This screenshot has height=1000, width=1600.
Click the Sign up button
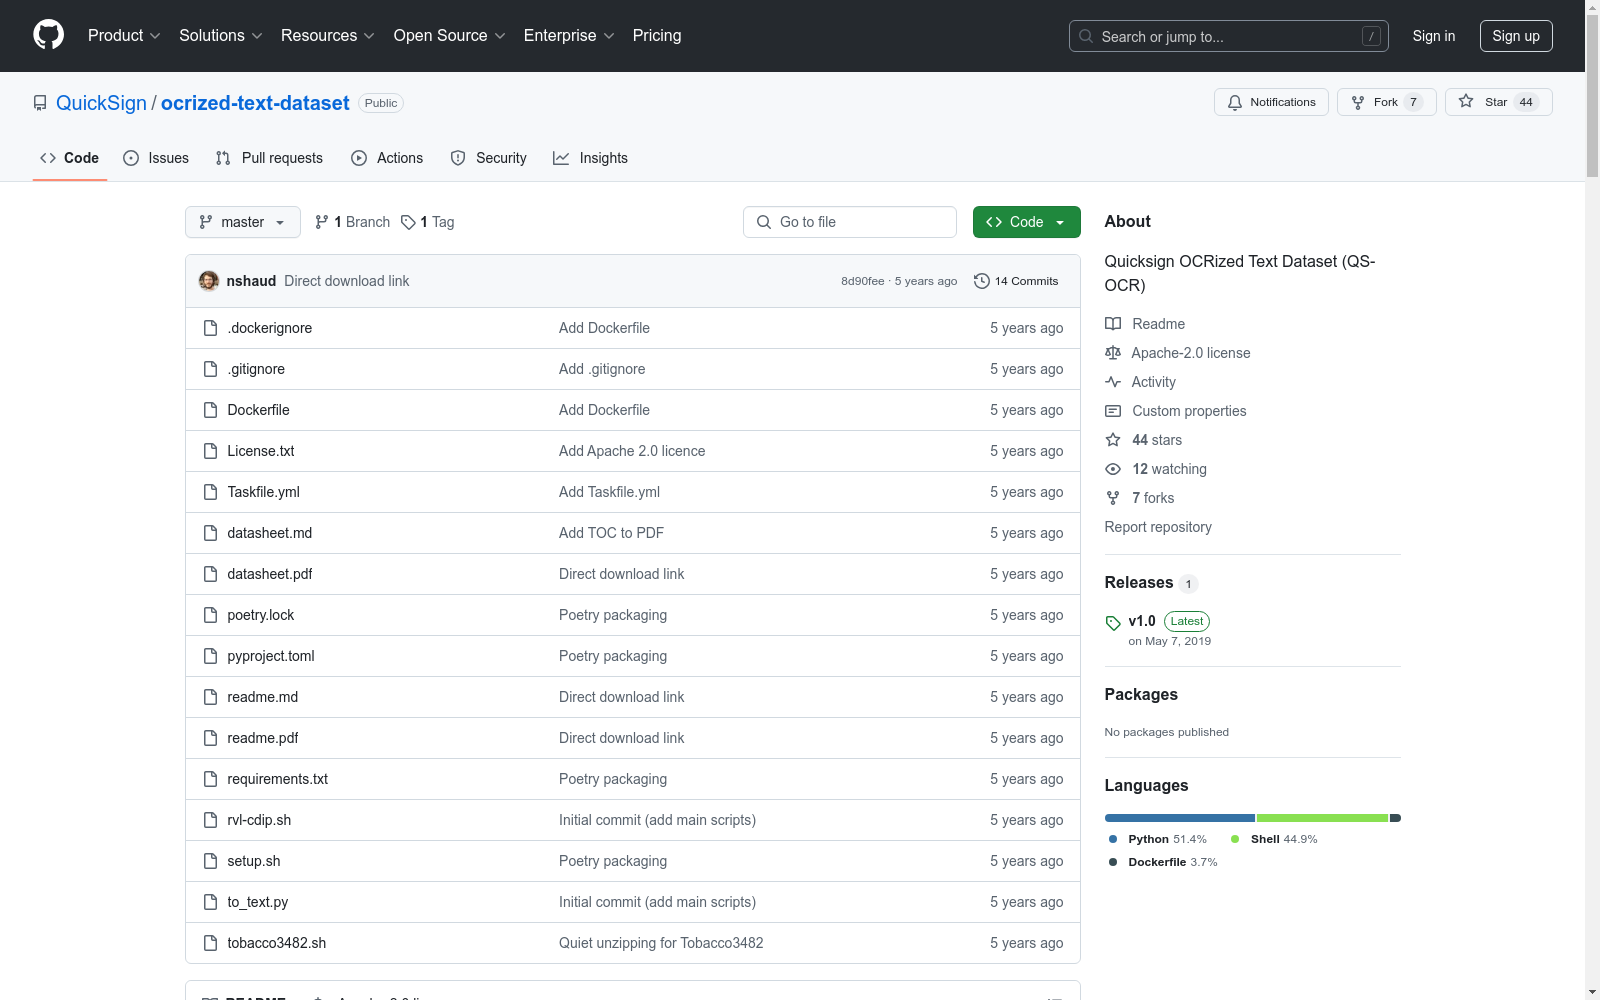coord(1516,36)
